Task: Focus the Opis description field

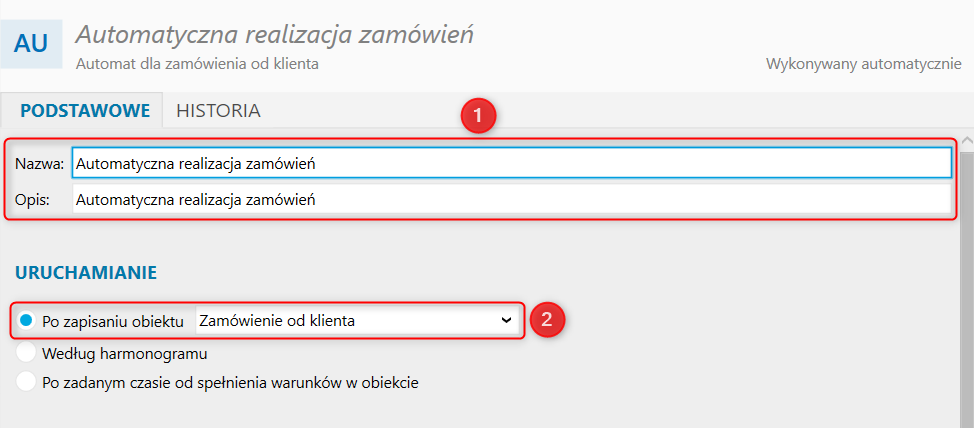Action: (510, 200)
